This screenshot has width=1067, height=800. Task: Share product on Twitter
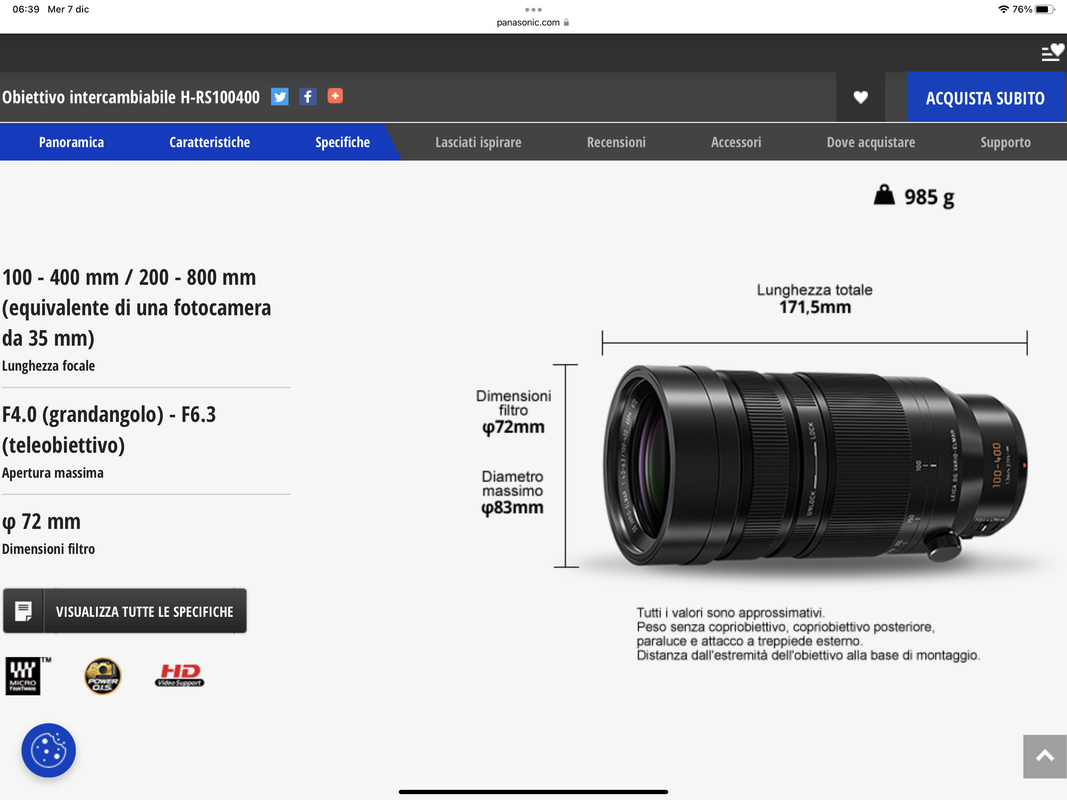click(280, 97)
